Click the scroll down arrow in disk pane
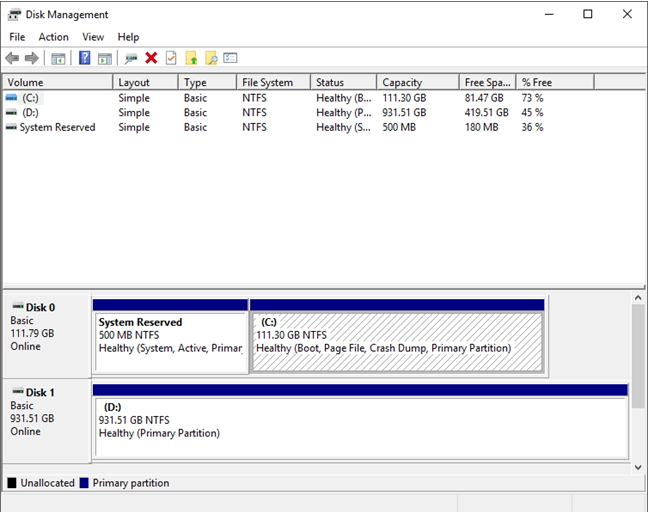650x512 pixels. [638, 467]
